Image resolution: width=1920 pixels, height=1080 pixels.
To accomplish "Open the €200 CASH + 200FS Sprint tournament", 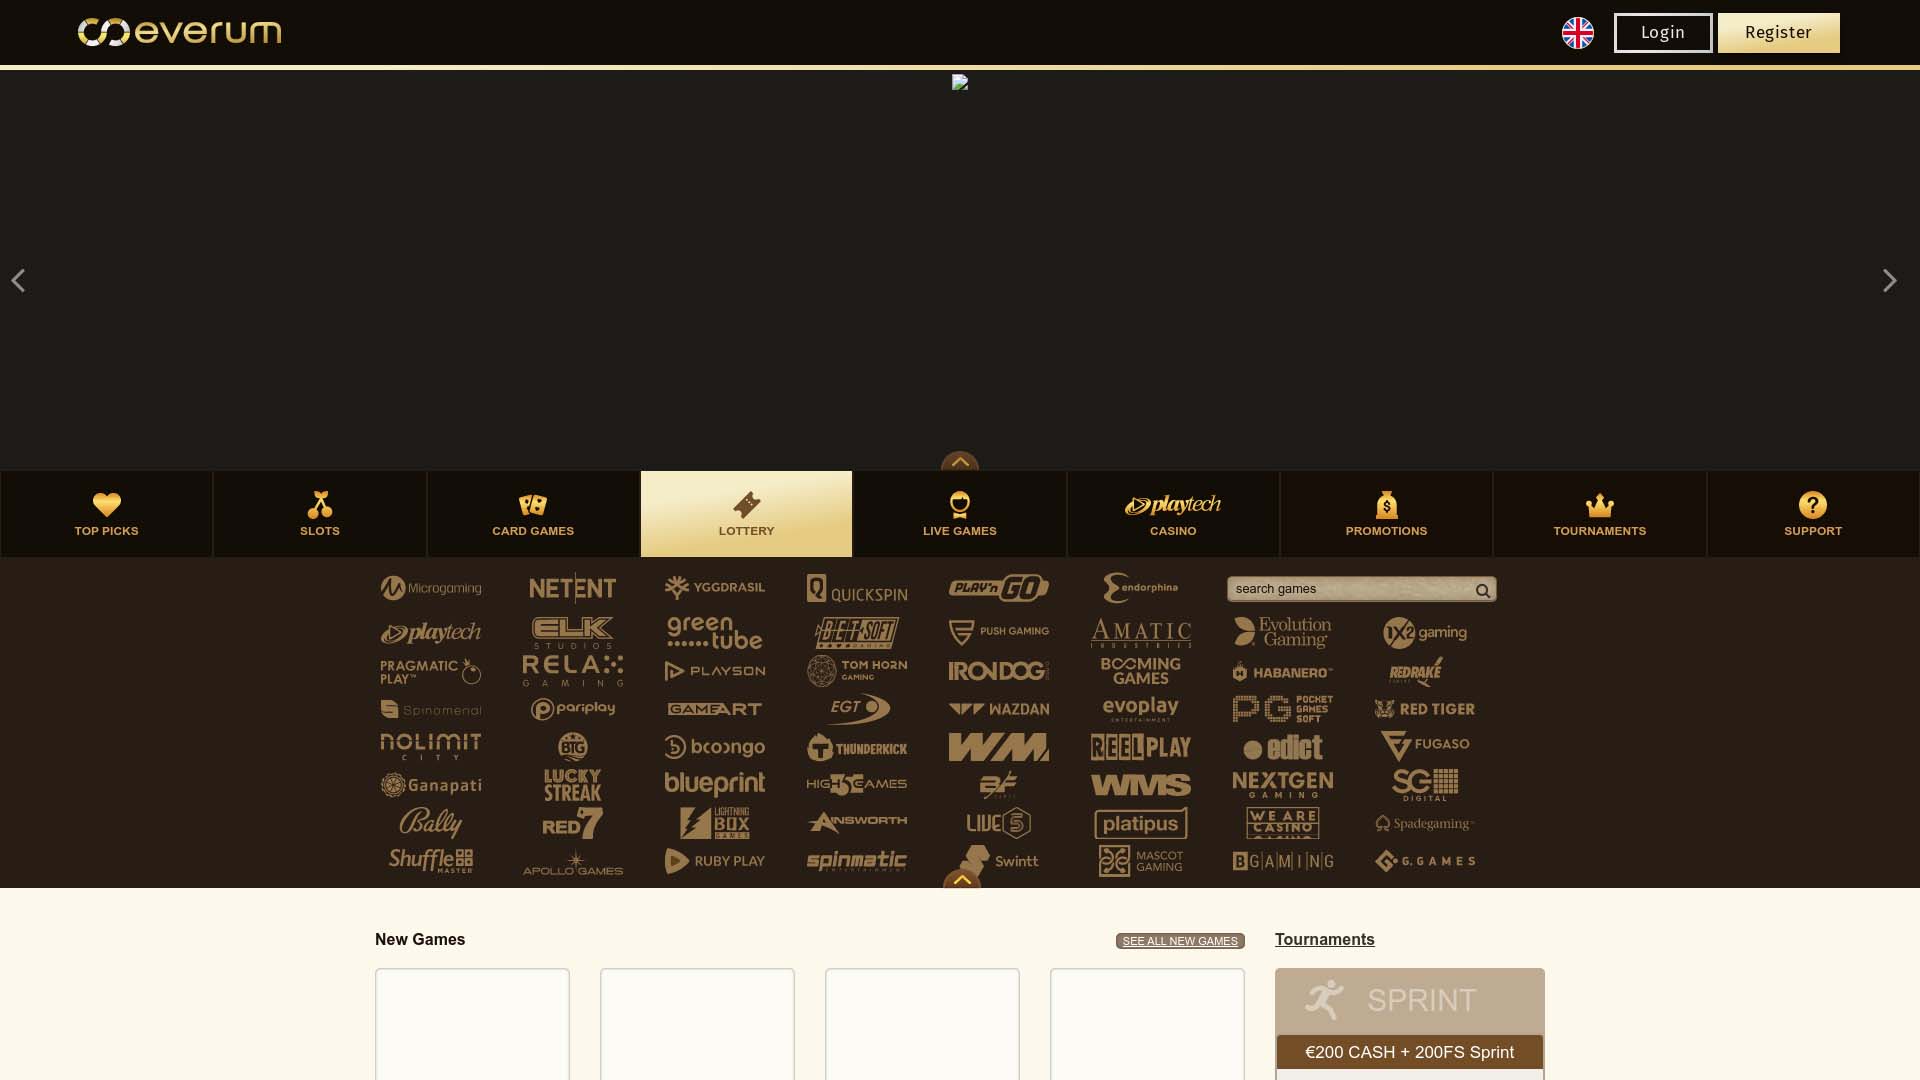I will (1409, 1052).
